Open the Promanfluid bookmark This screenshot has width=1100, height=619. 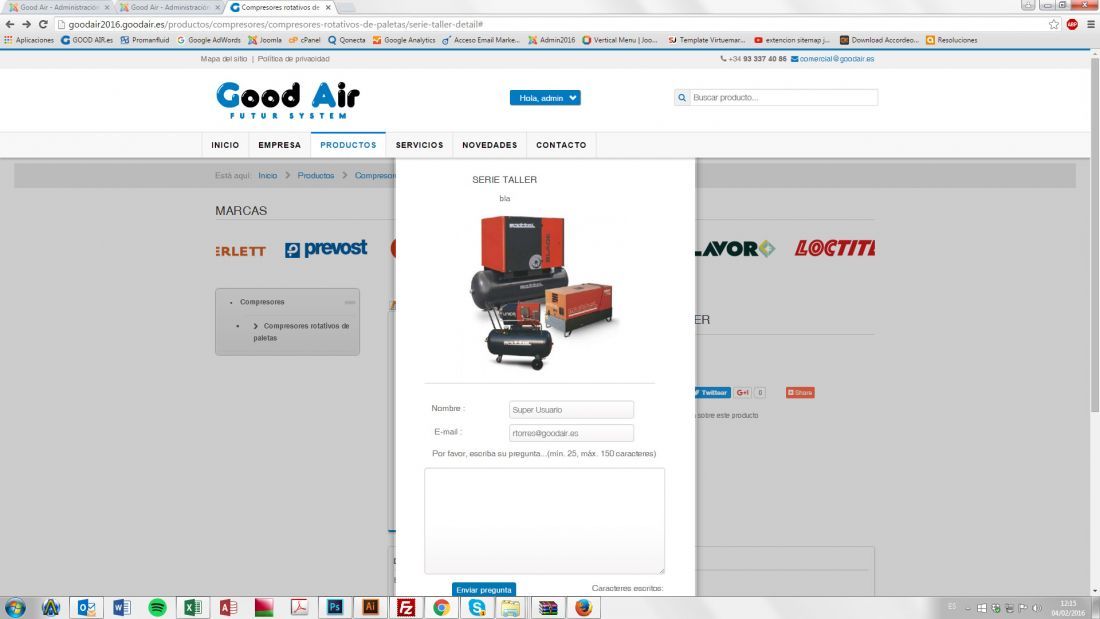click(145, 40)
